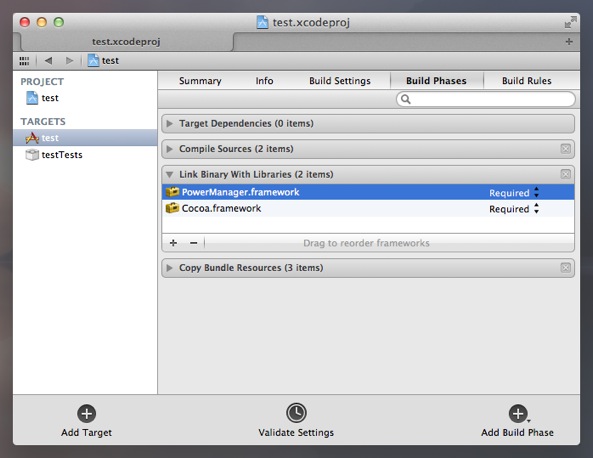Click the build phases search field
The width and height of the screenshot is (593, 458).
(x=486, y=99)
